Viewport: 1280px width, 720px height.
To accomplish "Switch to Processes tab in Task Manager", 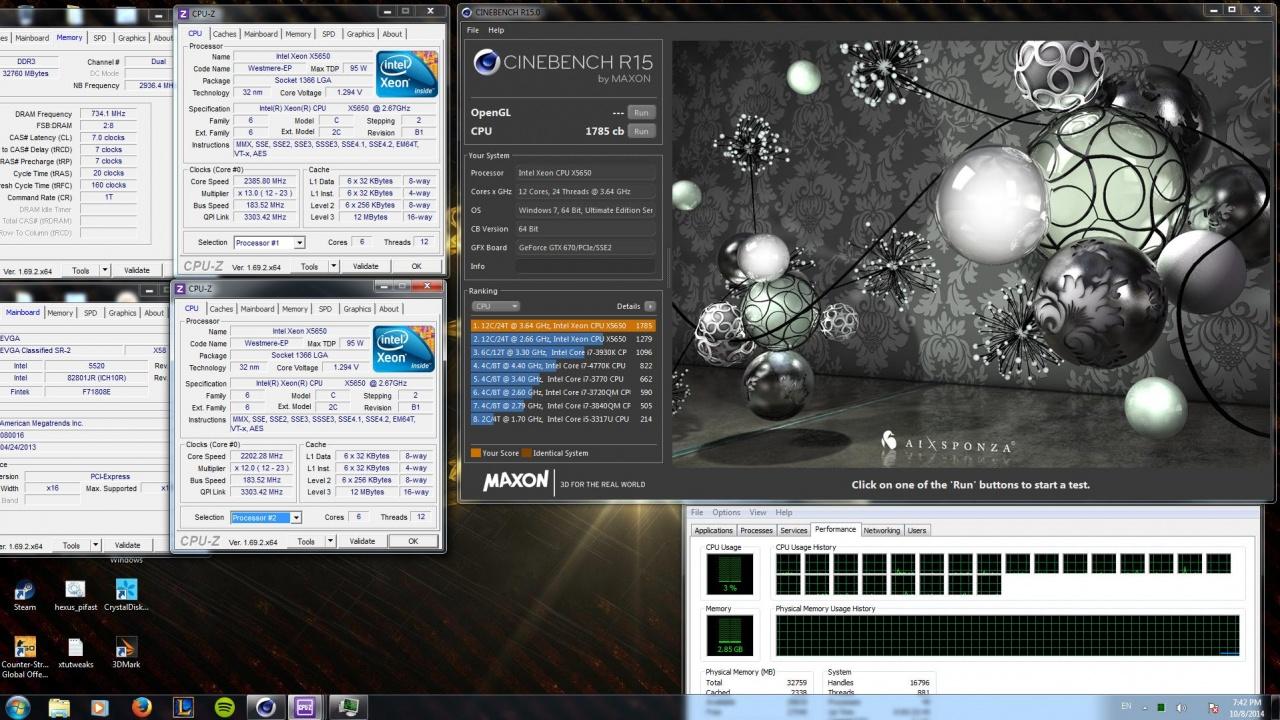I will (756, 530).
